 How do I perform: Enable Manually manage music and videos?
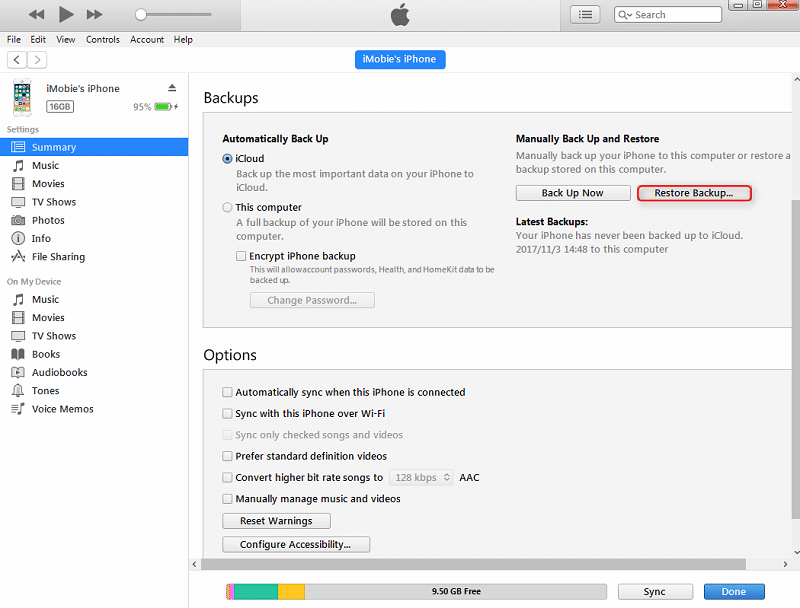(x=228, y=499)
